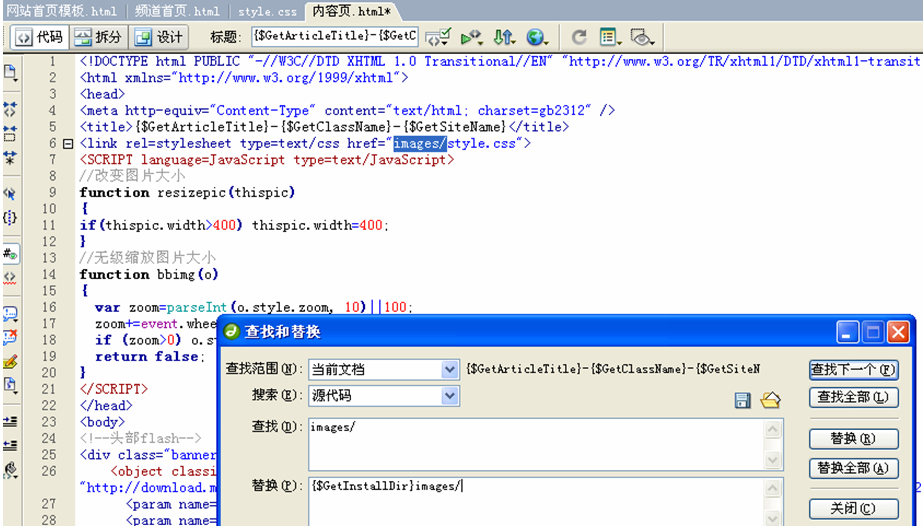Open the style.css tab

point(267,11)
